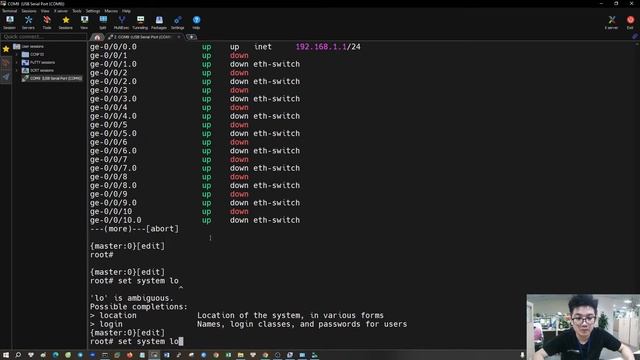The height and width of the screenshot is (360, 640).
Task: Open the Packages toolbar button
Action: [159, 22]
